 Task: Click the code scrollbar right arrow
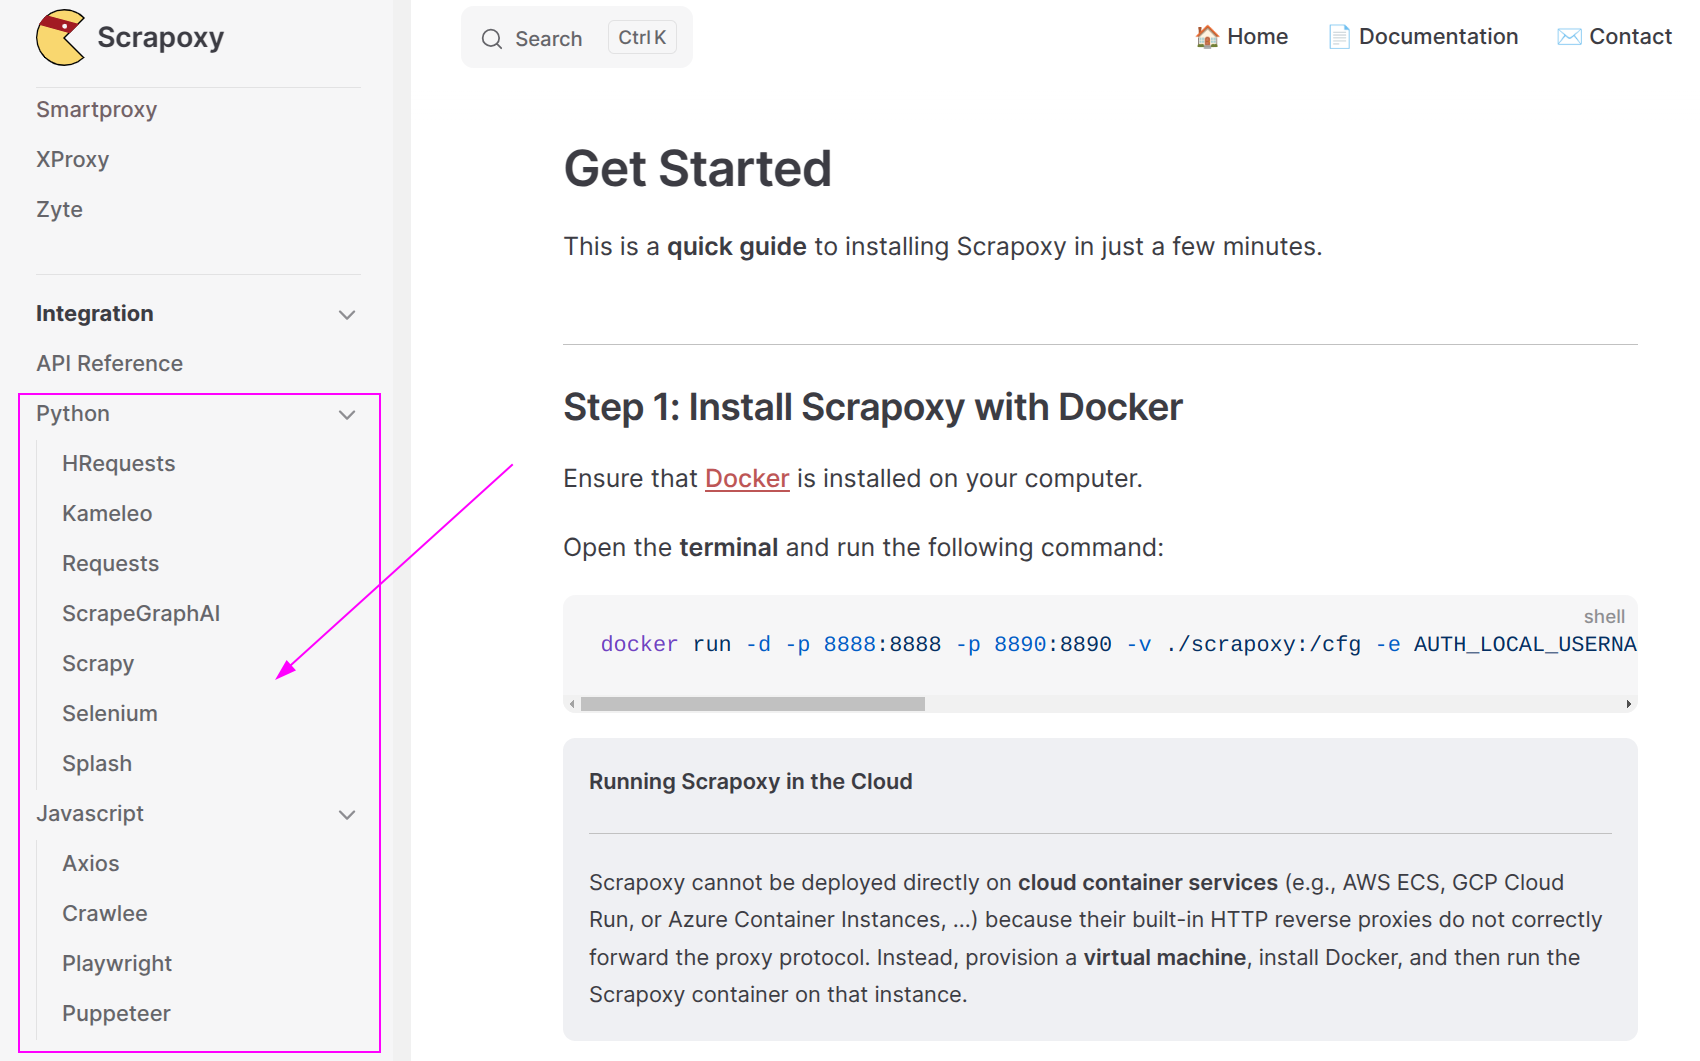(x=1629, y=704)
